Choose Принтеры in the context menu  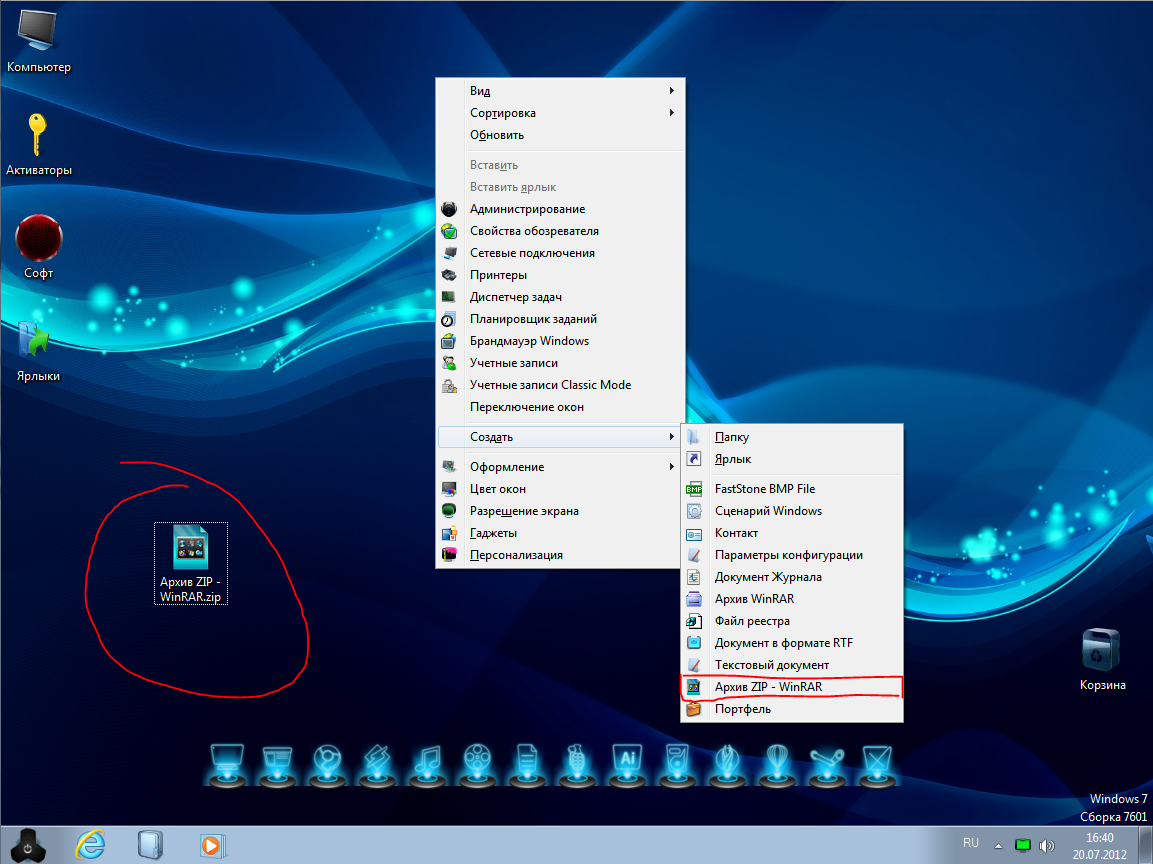click(560, 275)
